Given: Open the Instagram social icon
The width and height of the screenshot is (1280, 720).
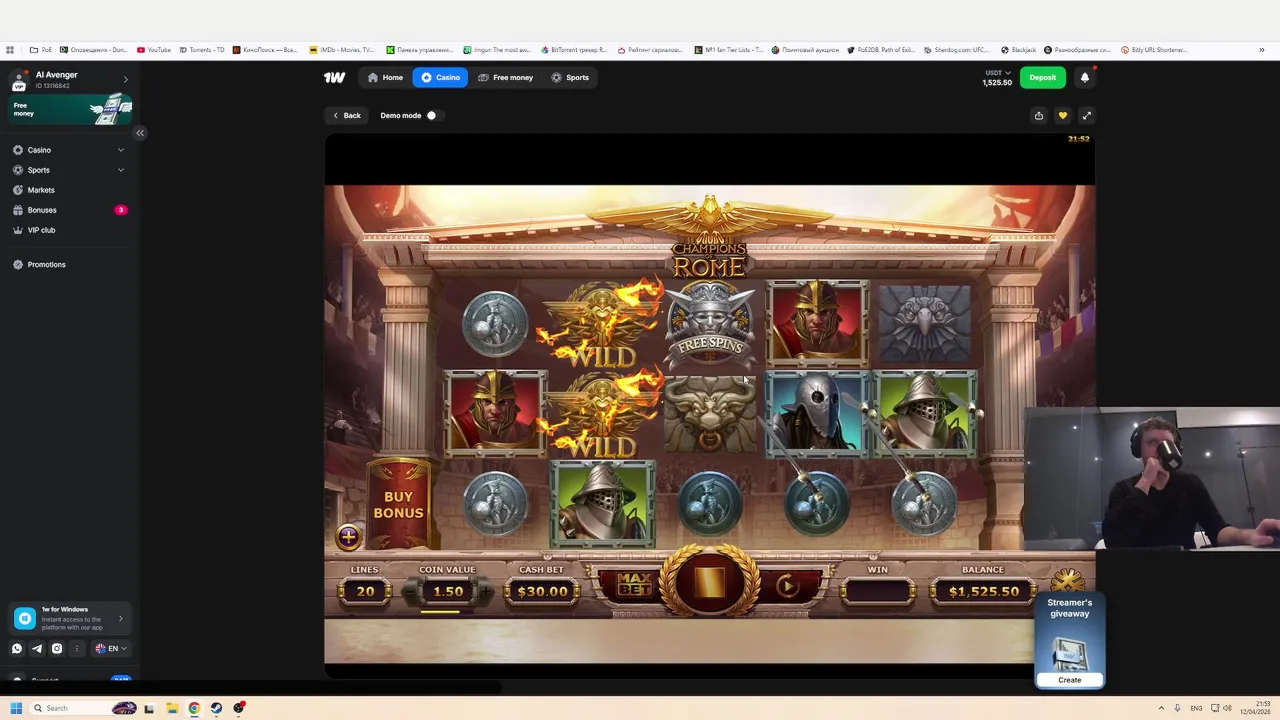Looking at the screenshot, I should coord(57,648).
